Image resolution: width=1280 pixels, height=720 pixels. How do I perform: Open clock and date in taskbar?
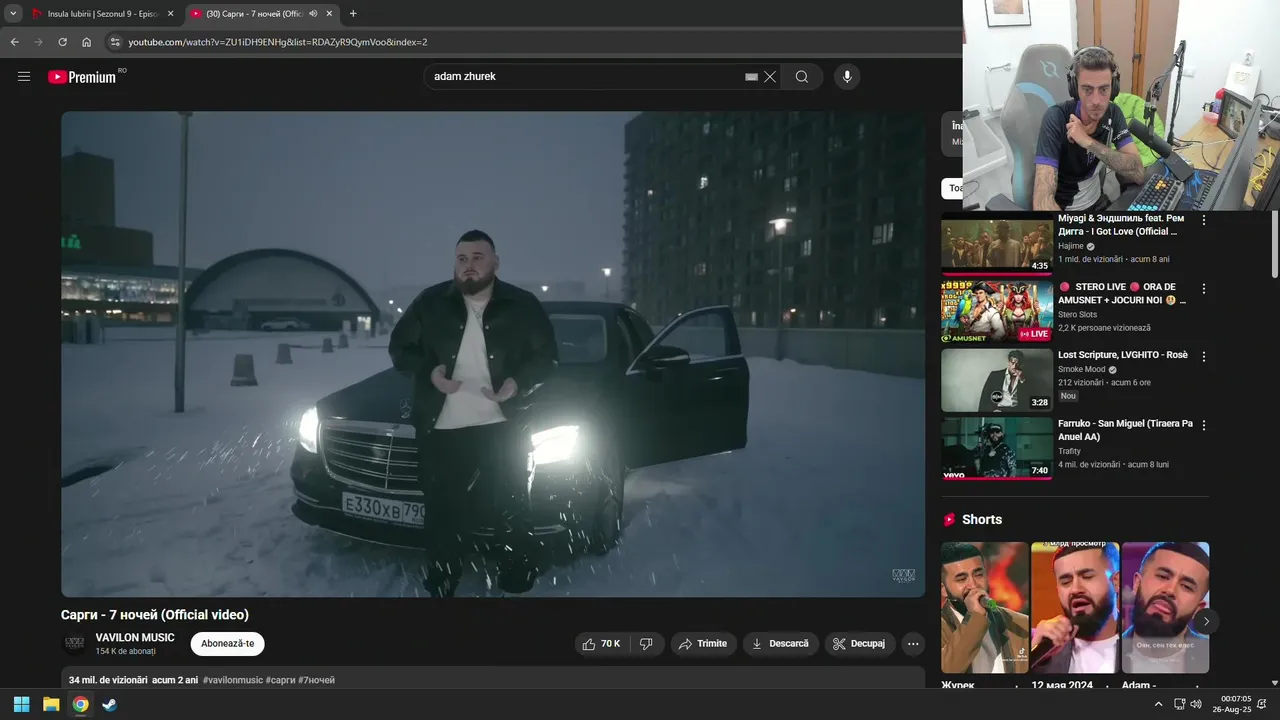tap(1231, 704)
